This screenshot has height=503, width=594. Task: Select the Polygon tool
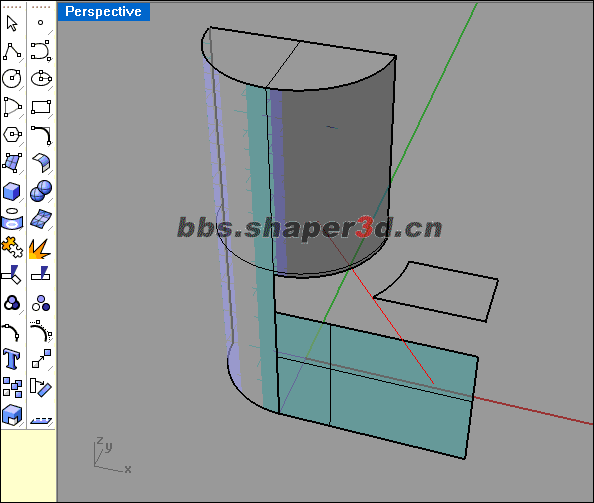pyautogui.click(x=12, y=134)
